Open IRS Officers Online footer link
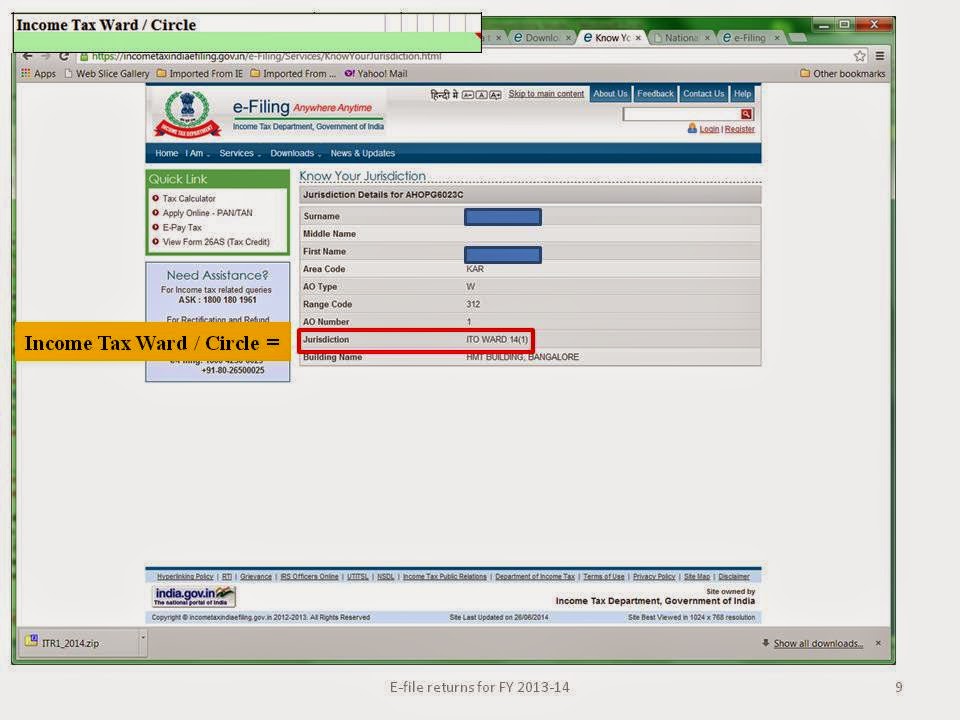Image resolution: width=960 pixels, height=720 pixels. click(309, 577)
